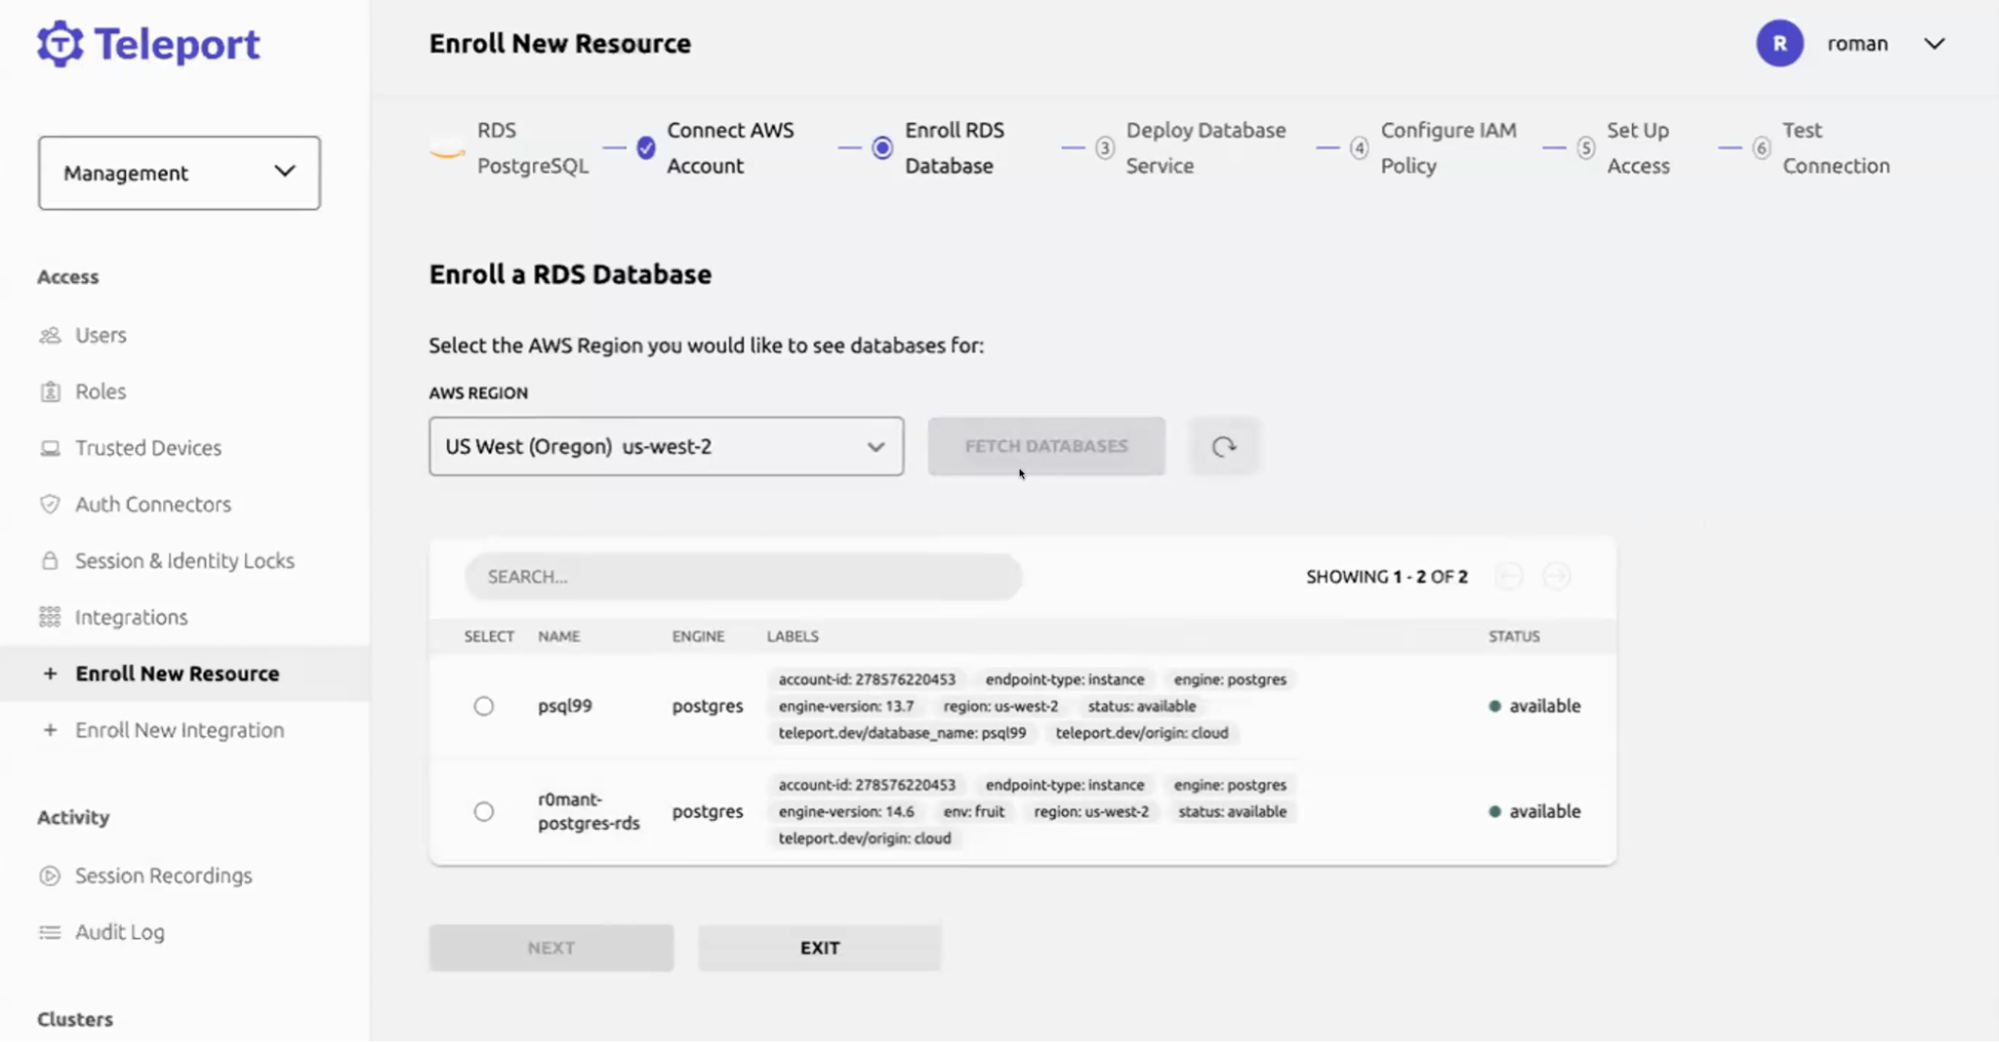1999x1042 pixels.
Task: Click the Deploy Database Service step label
Action: click(1206, 148)
